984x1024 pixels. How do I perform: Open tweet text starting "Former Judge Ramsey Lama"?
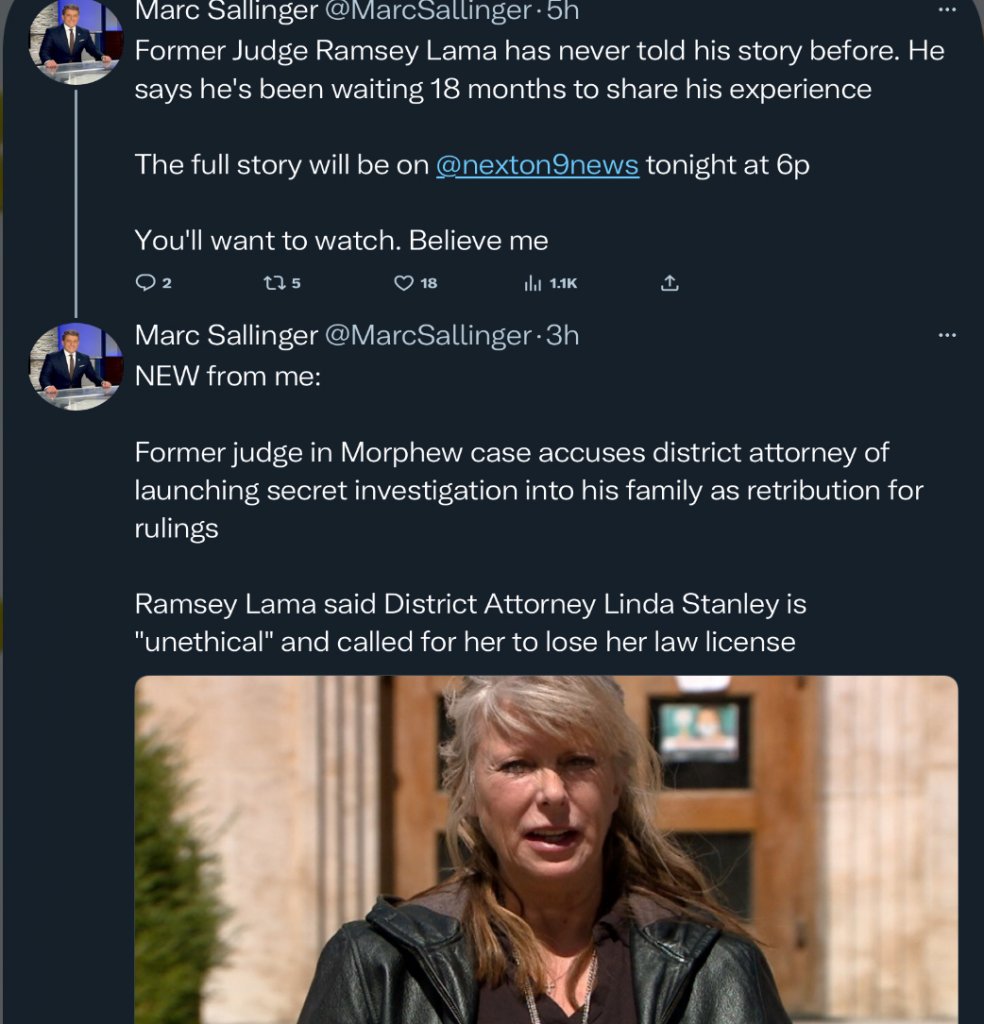539,69
